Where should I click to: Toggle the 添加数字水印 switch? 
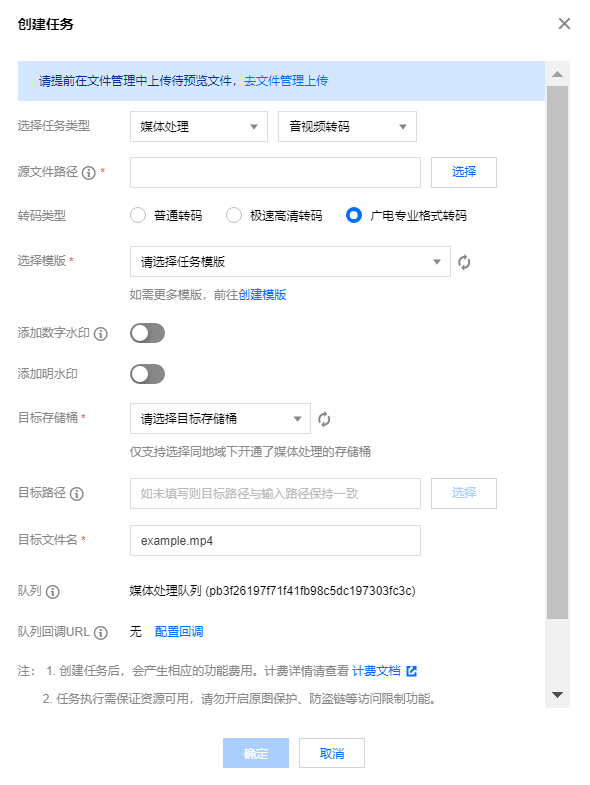147,333
